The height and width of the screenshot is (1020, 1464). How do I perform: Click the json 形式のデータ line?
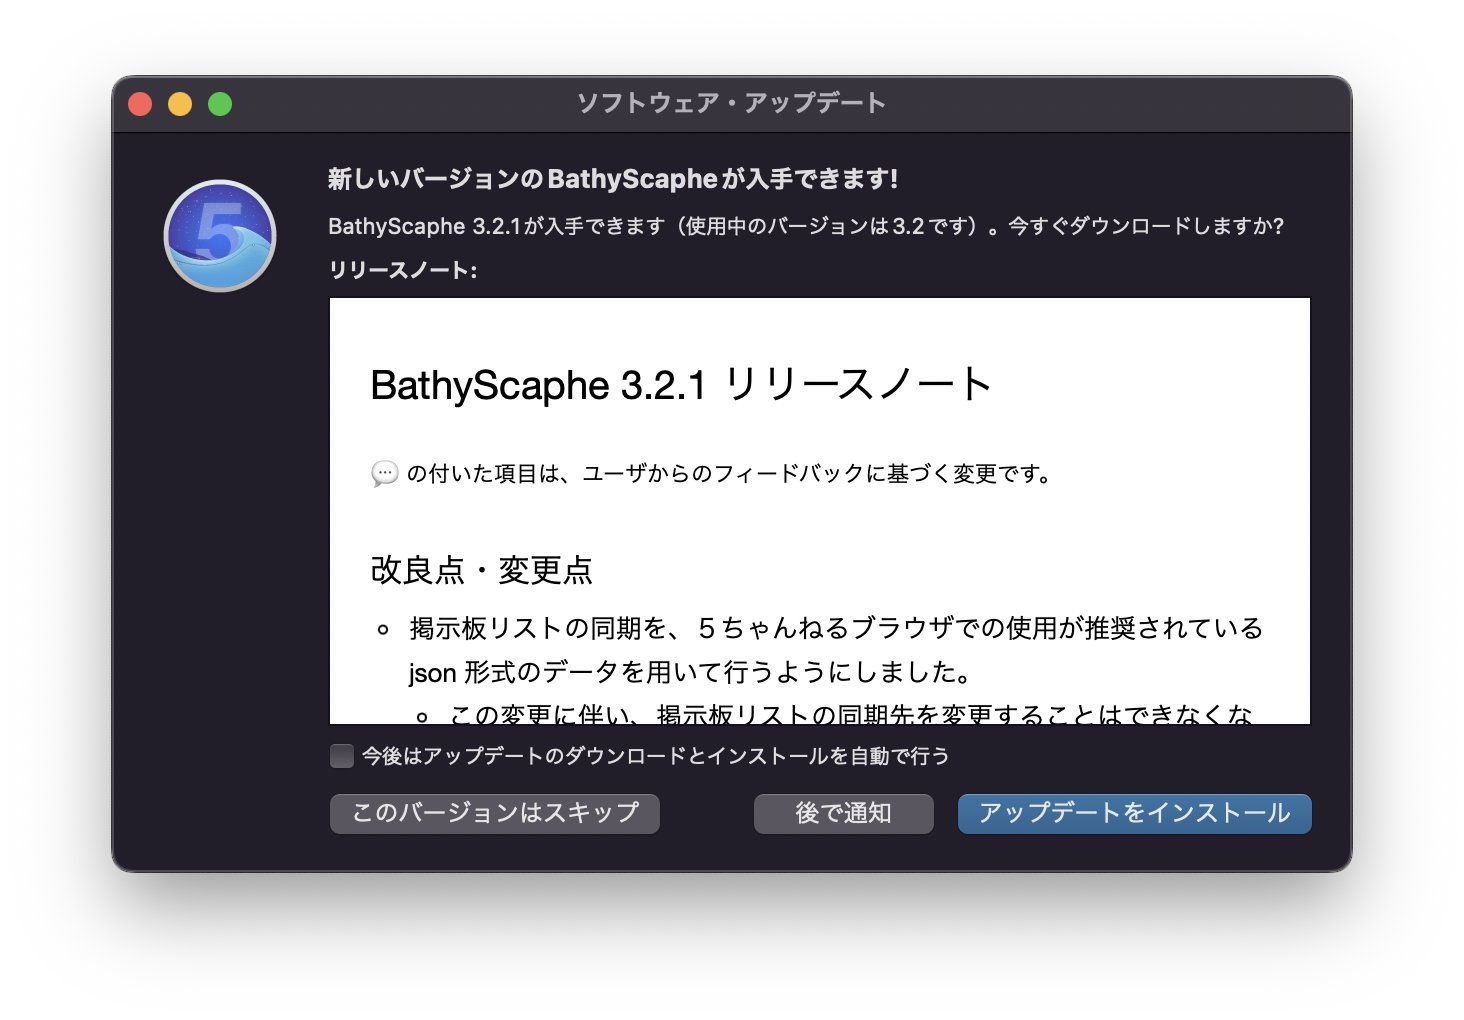click(x=691, y=672)
